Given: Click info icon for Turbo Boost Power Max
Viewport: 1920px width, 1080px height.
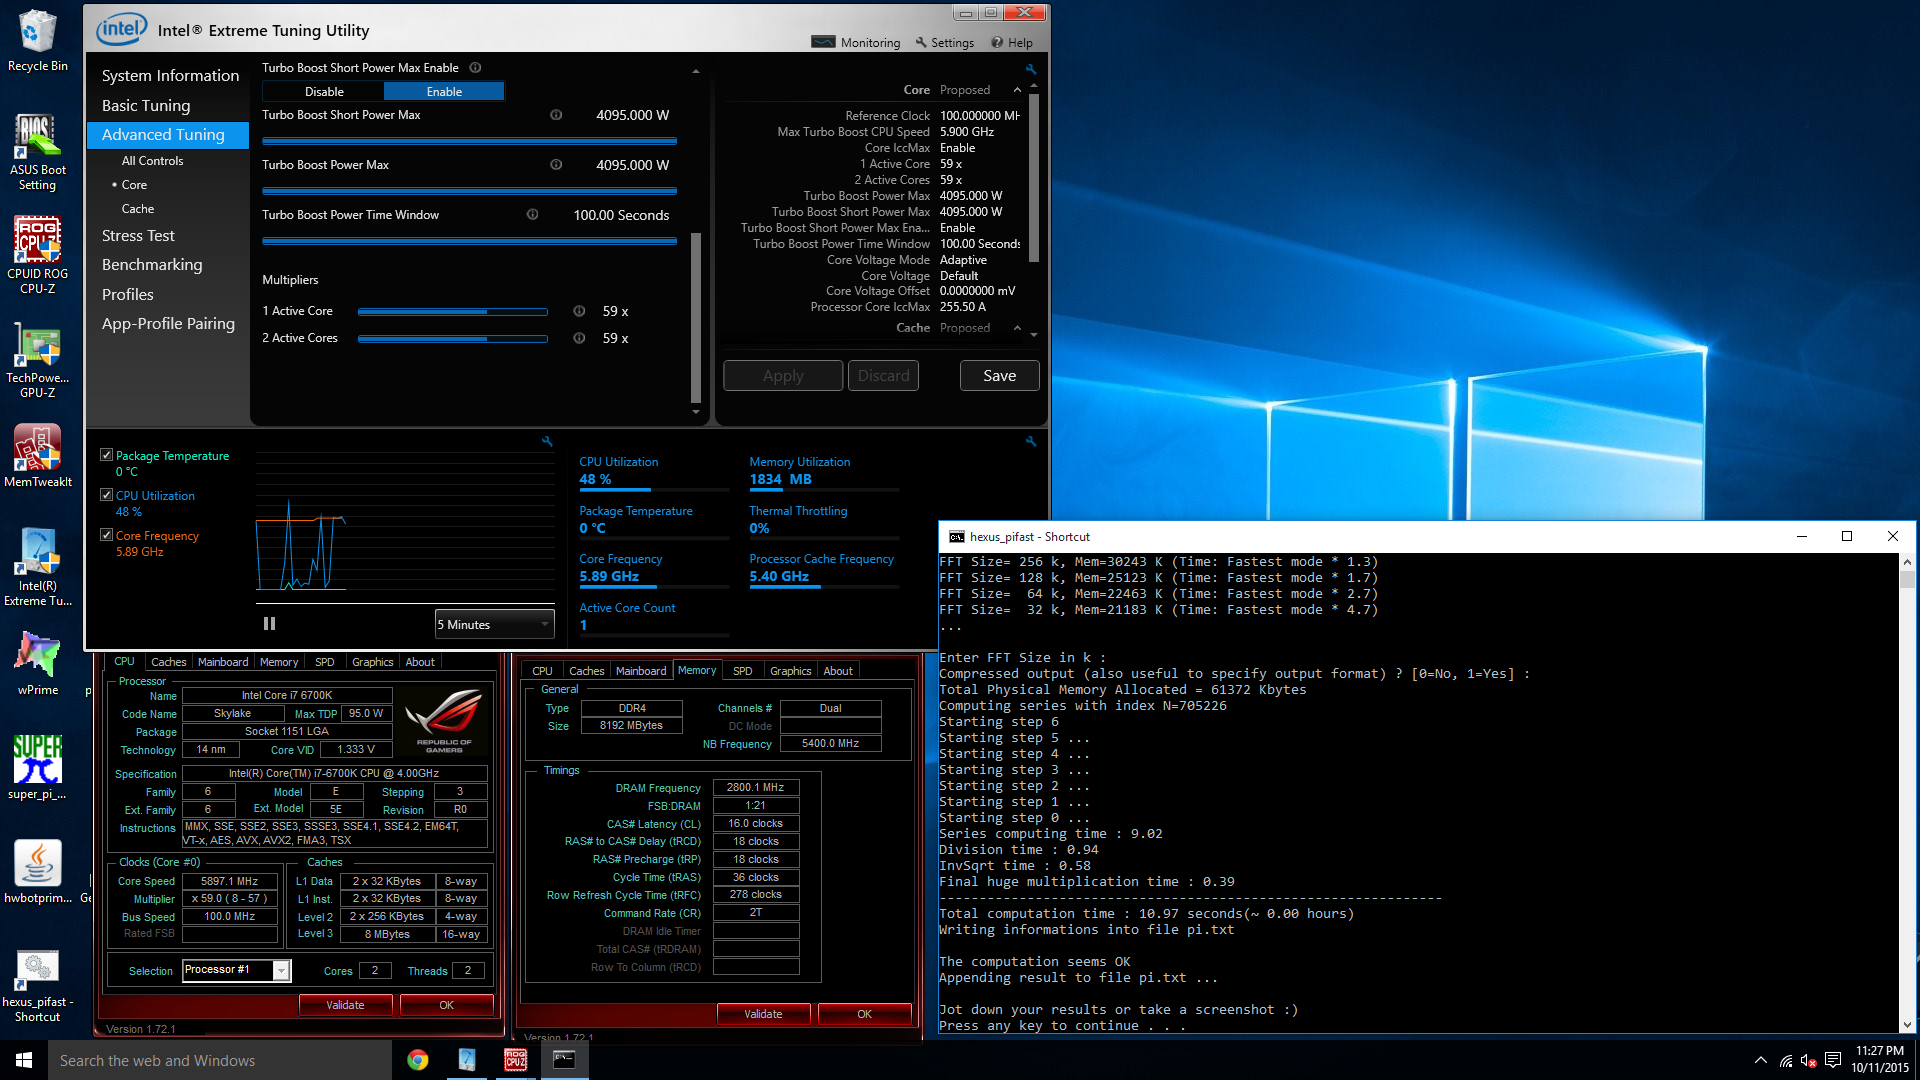Looking at the screenshot, I should [556, 165].
